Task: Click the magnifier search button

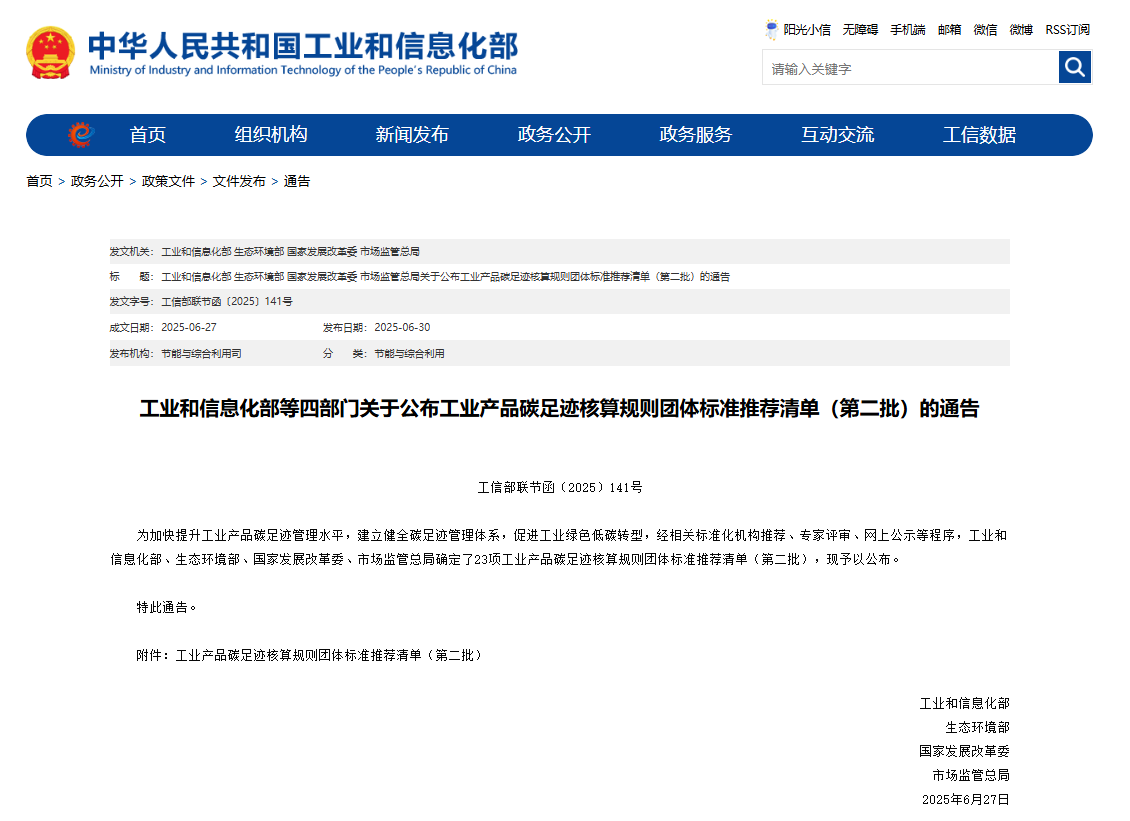Action: pos(1075,67)
